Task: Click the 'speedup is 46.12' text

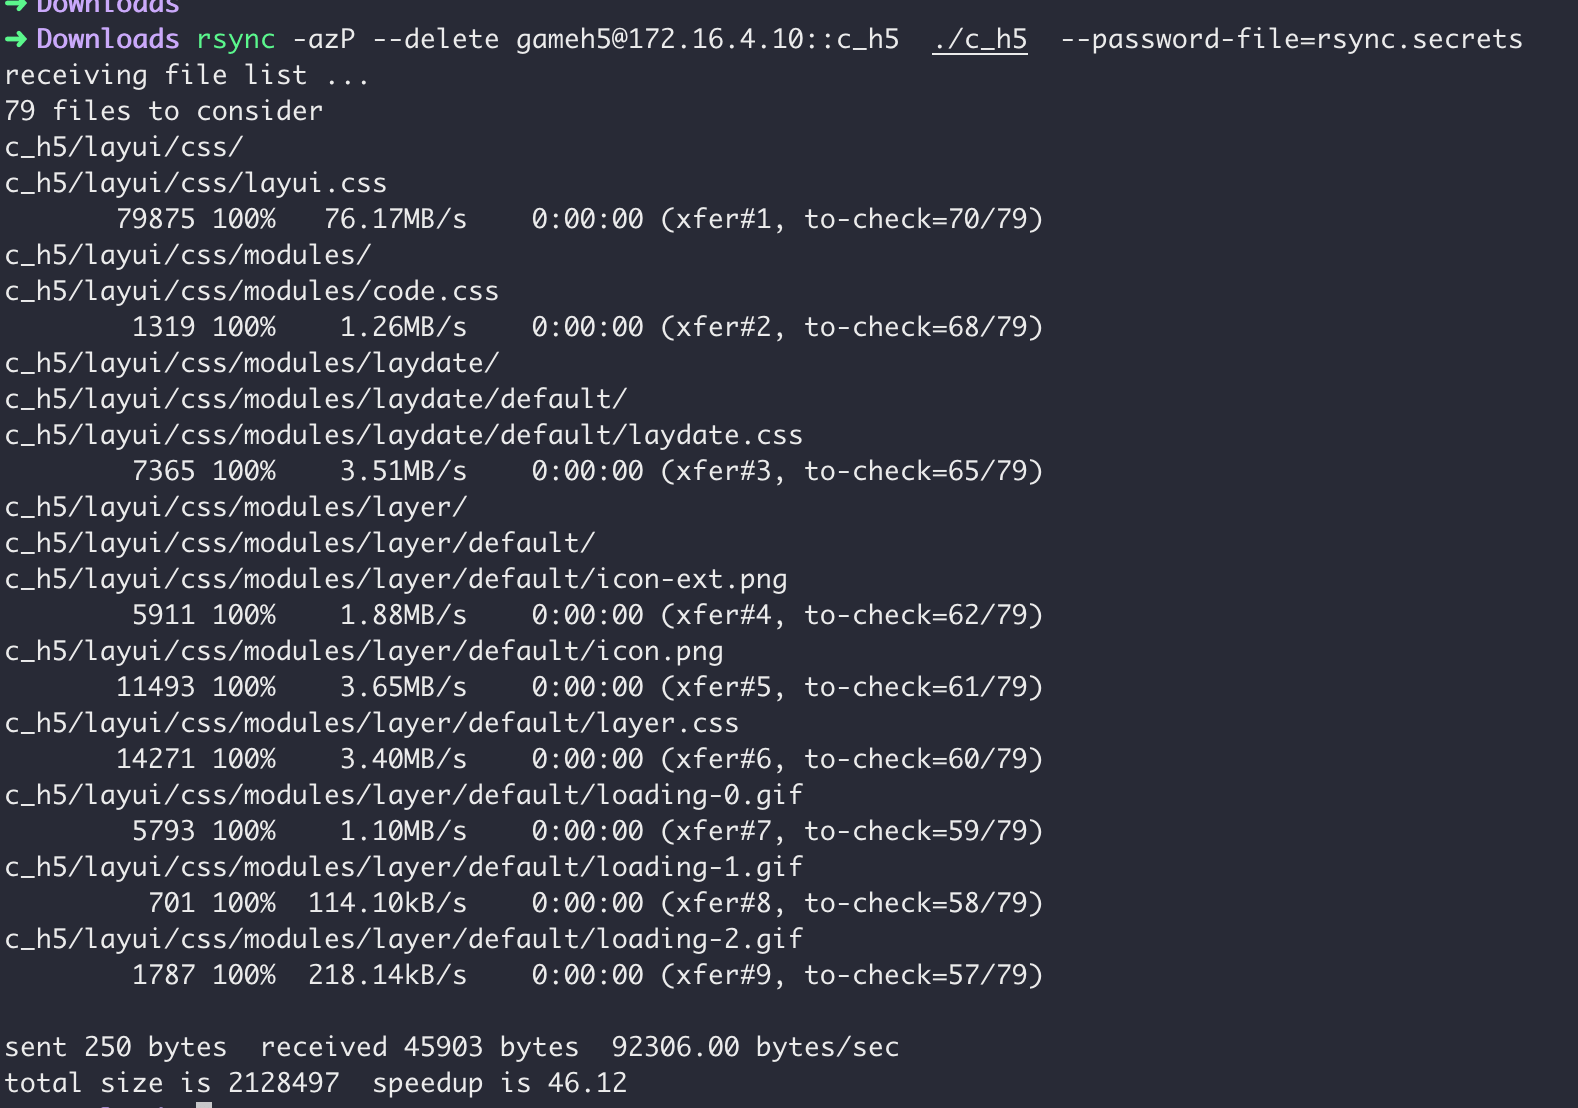Action: tap(499, 1083)
